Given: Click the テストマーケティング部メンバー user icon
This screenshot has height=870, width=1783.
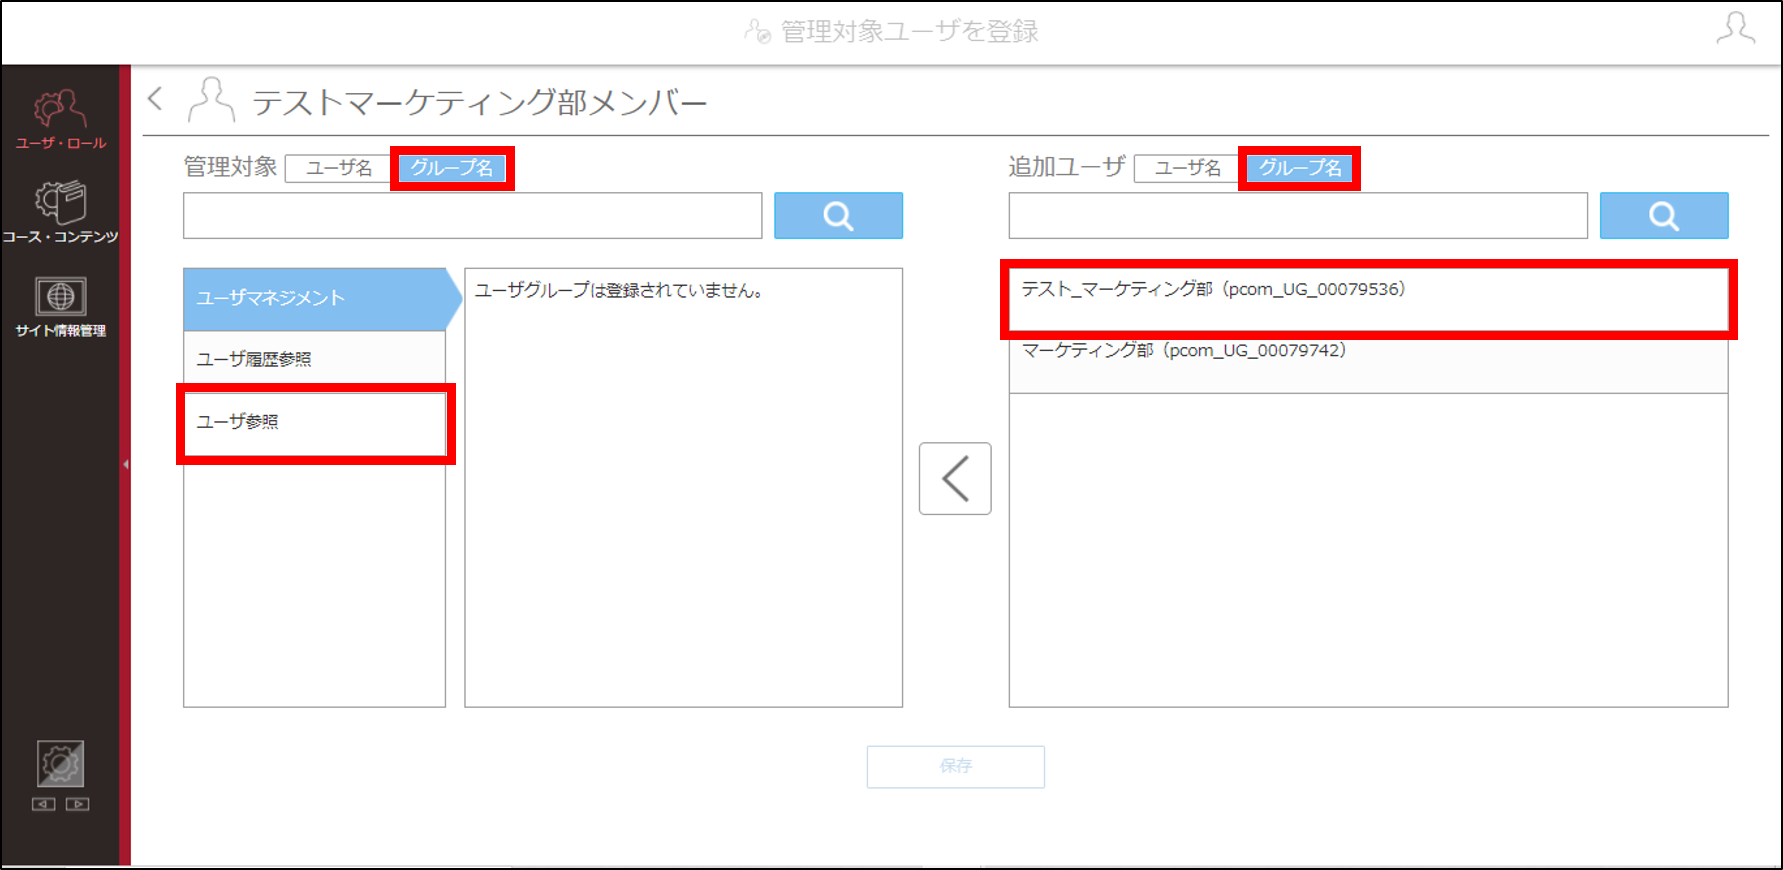Looking at the screenshot, I should [211, 100].
